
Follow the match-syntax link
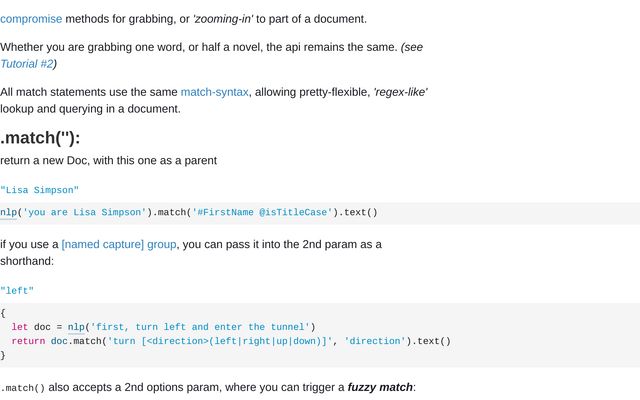pyautogui.click(x=215, y=92)
